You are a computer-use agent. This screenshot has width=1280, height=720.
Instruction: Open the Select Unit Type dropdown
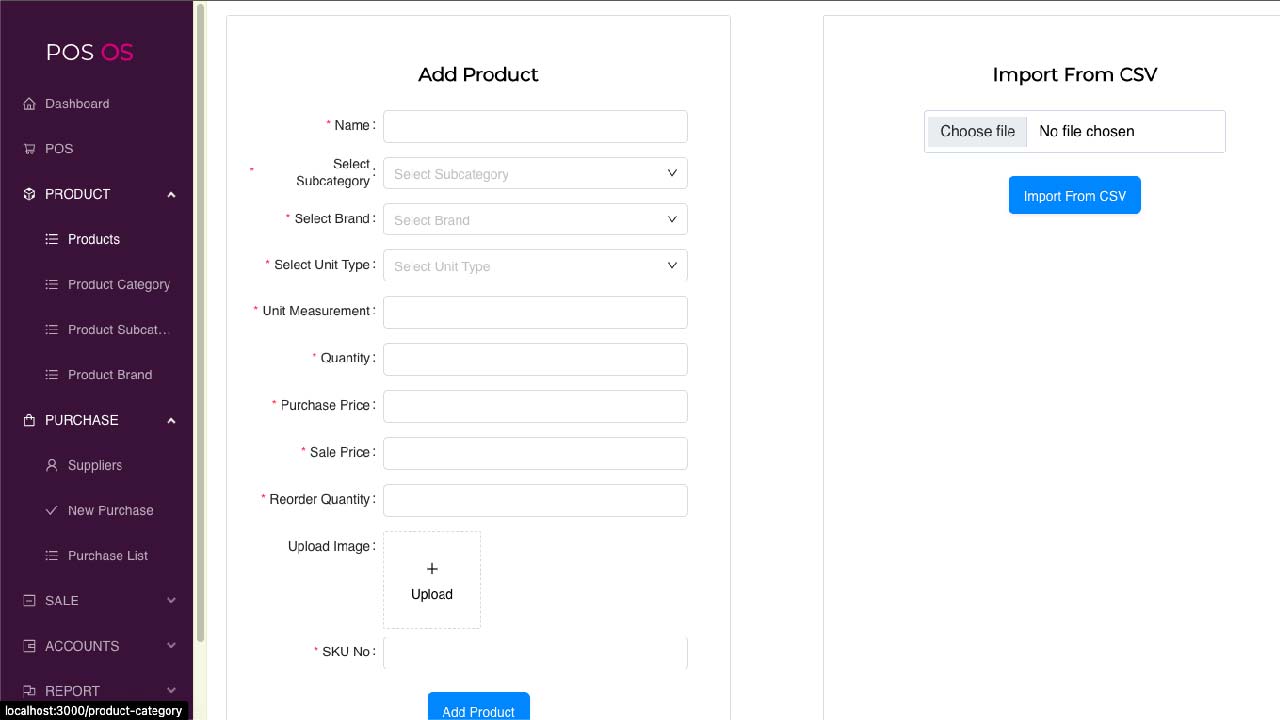click(x=535, y=266)
